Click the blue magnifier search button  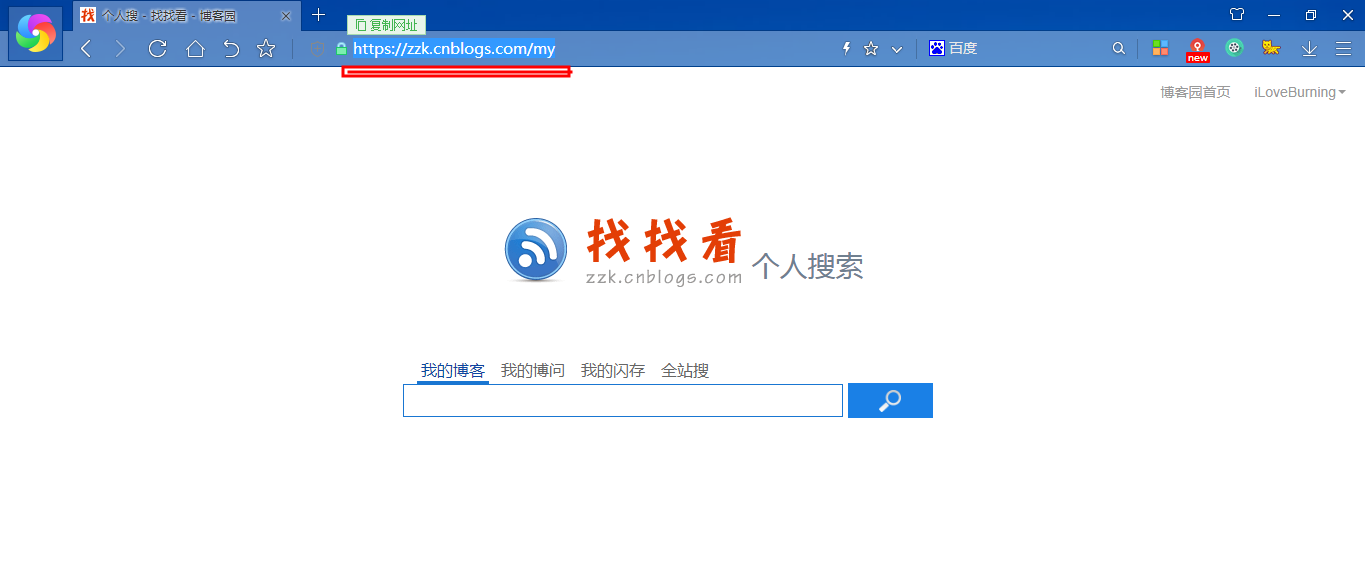point(890,400)
